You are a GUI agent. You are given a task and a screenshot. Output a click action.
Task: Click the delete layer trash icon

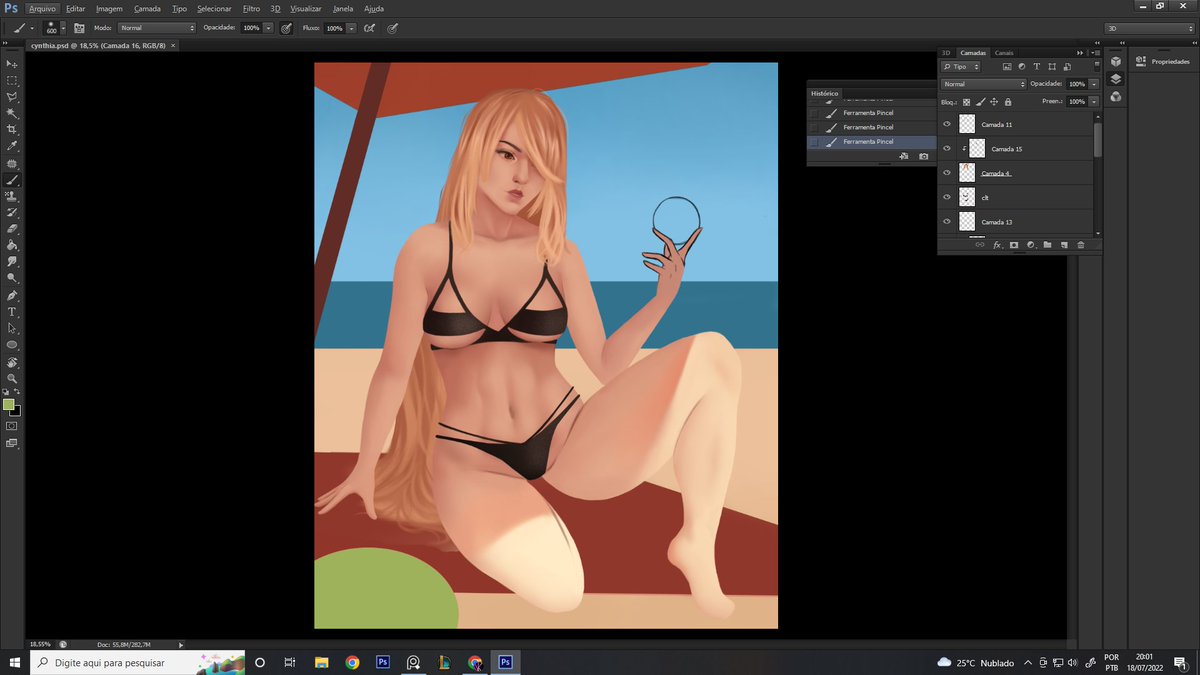(x=1081, y=245)
